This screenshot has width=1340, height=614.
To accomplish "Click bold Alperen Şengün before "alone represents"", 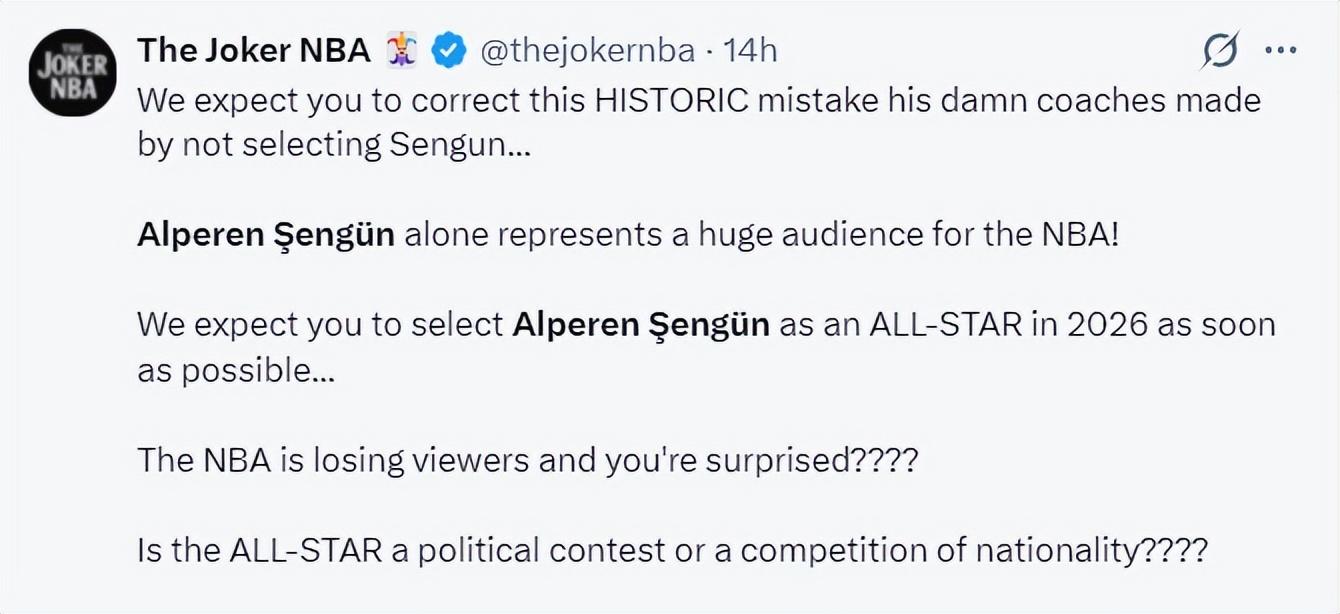I will (266, 234).
